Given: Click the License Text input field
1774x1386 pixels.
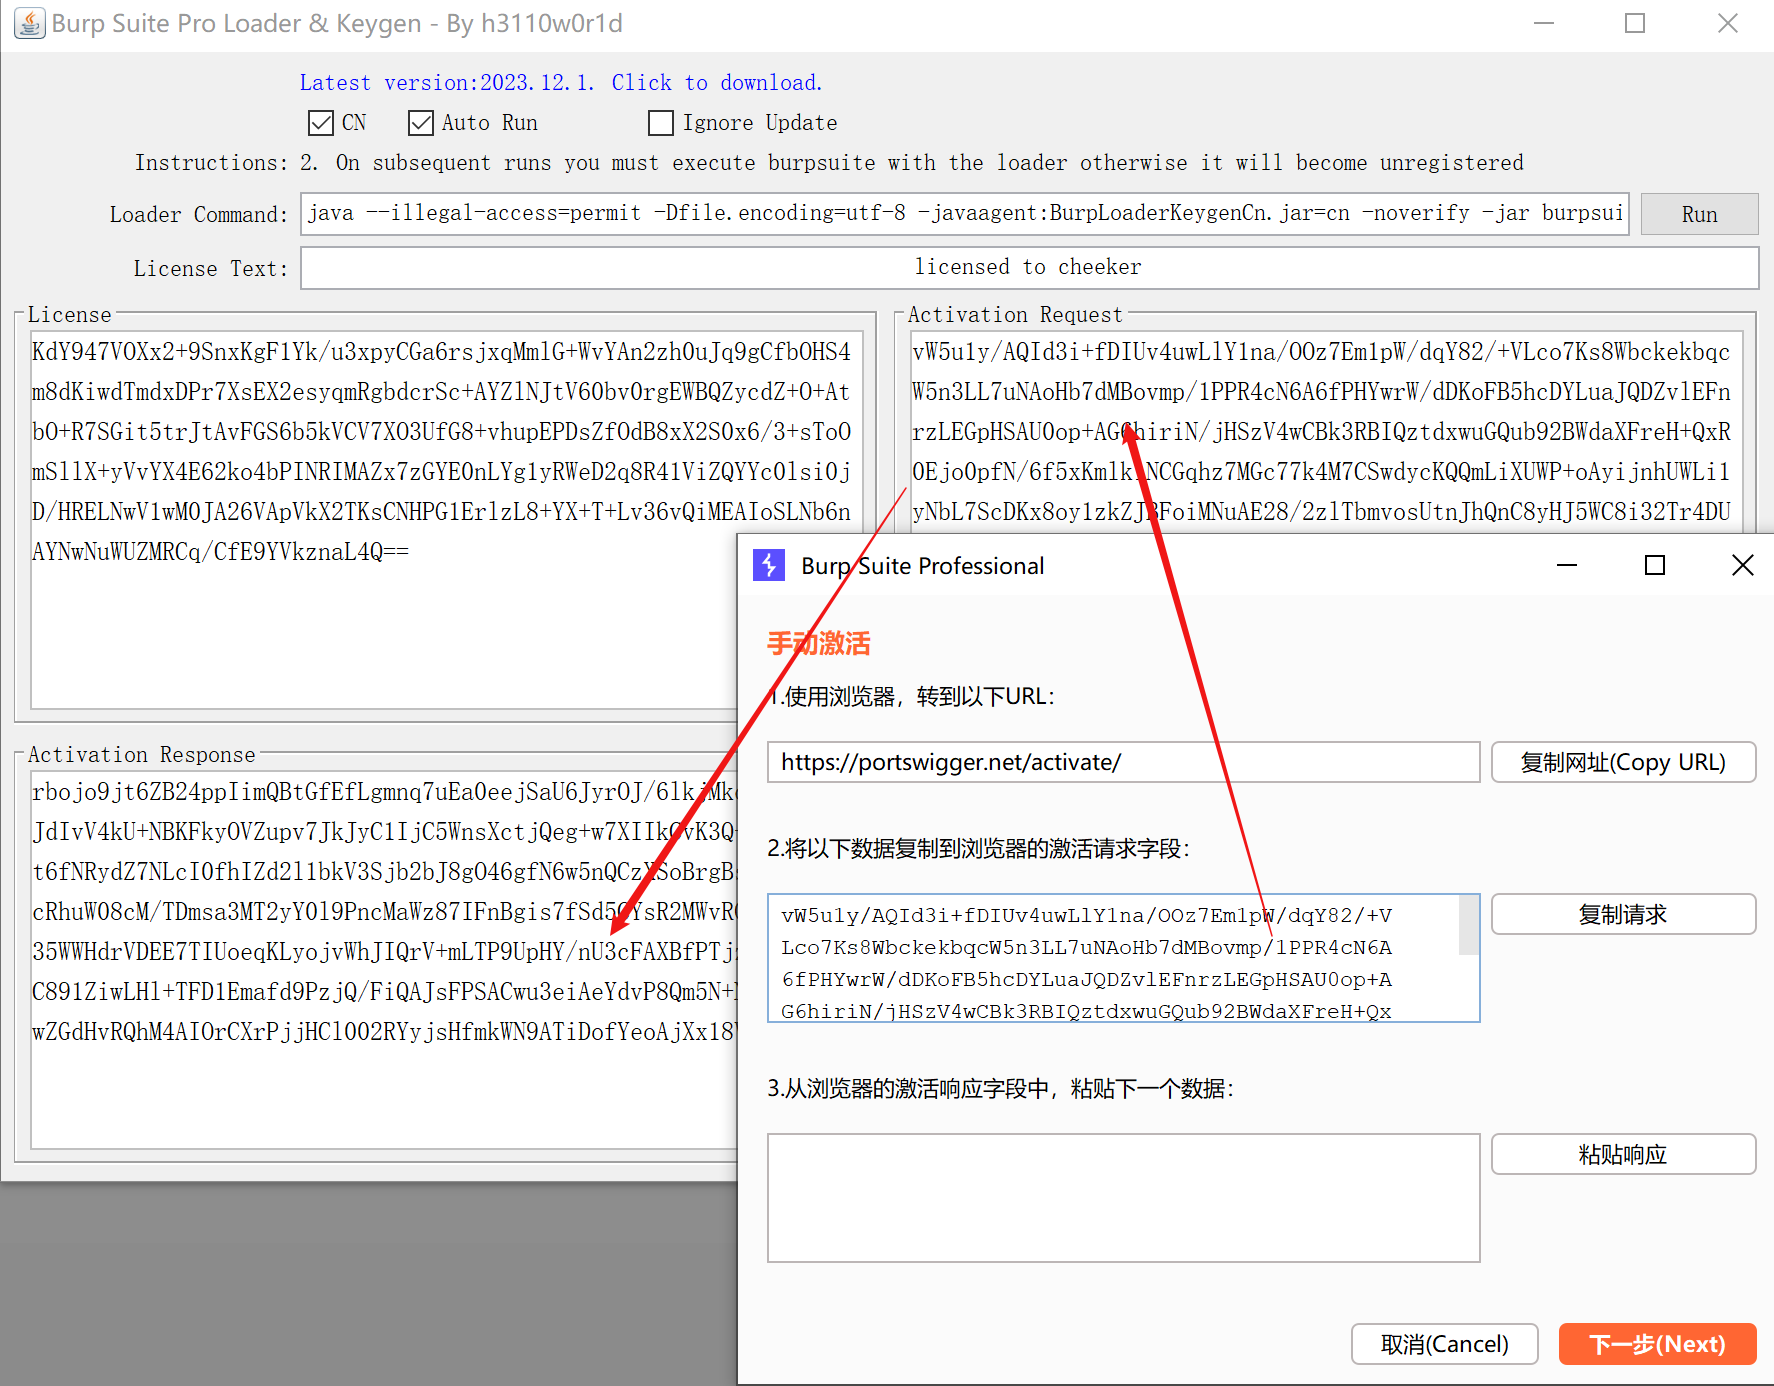Looking at the screenshot, I should (x=1029, y=268).
